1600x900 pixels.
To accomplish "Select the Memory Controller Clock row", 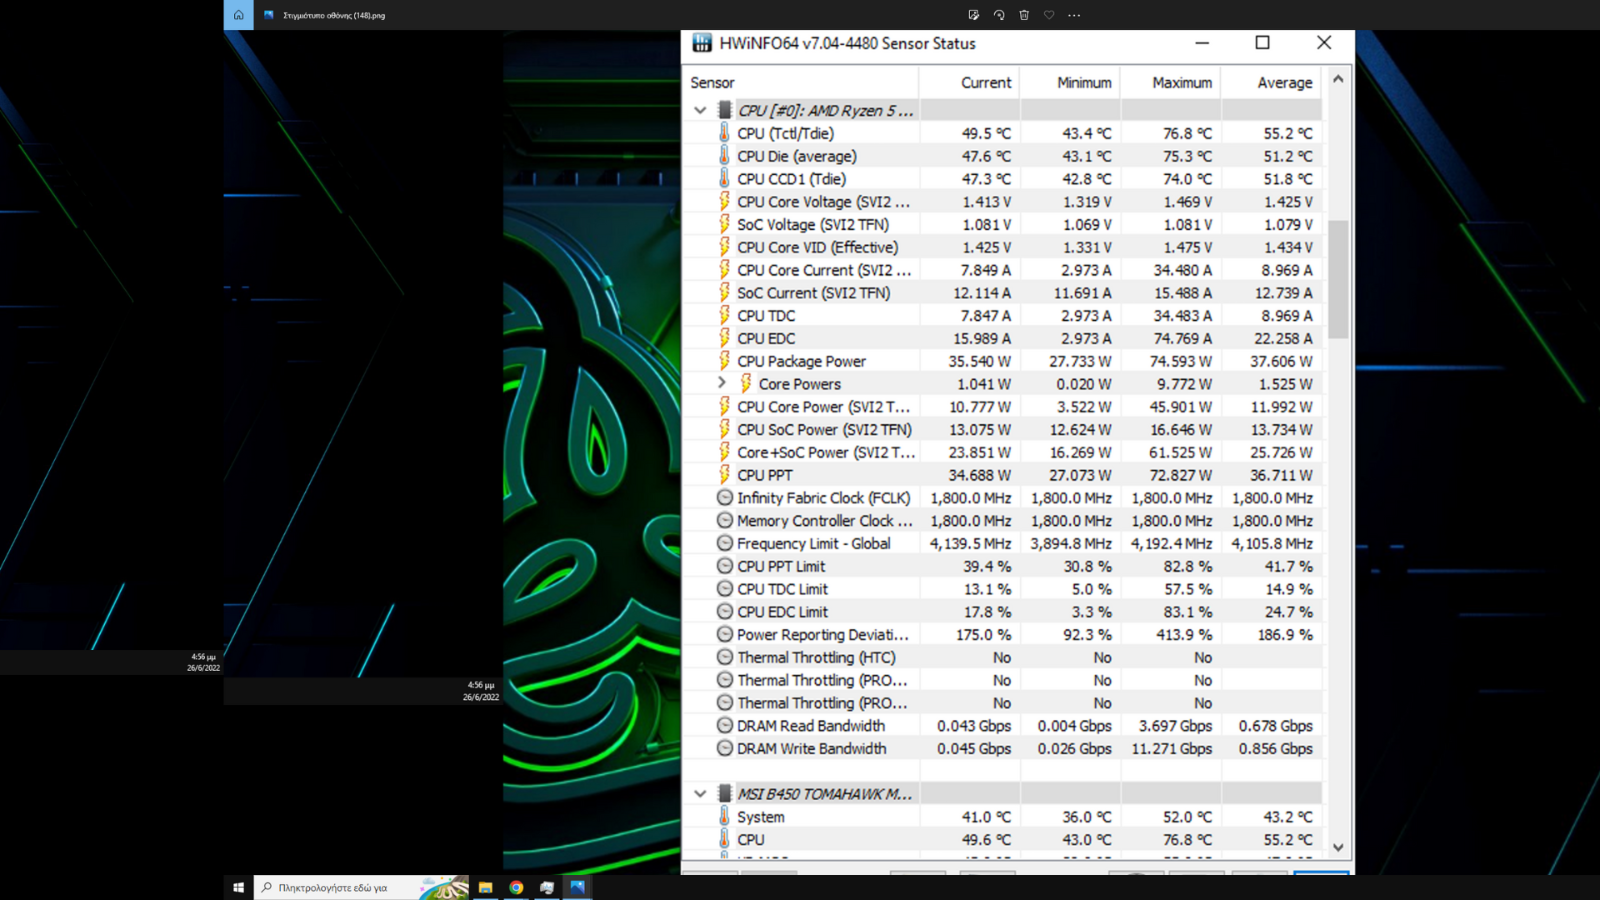I will click(x=1002, y=520).
